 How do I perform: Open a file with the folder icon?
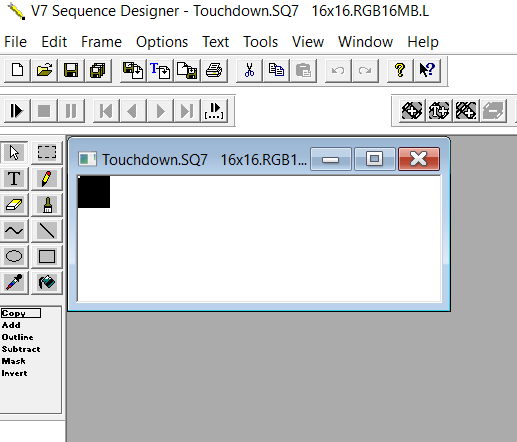tap(44, 71)
